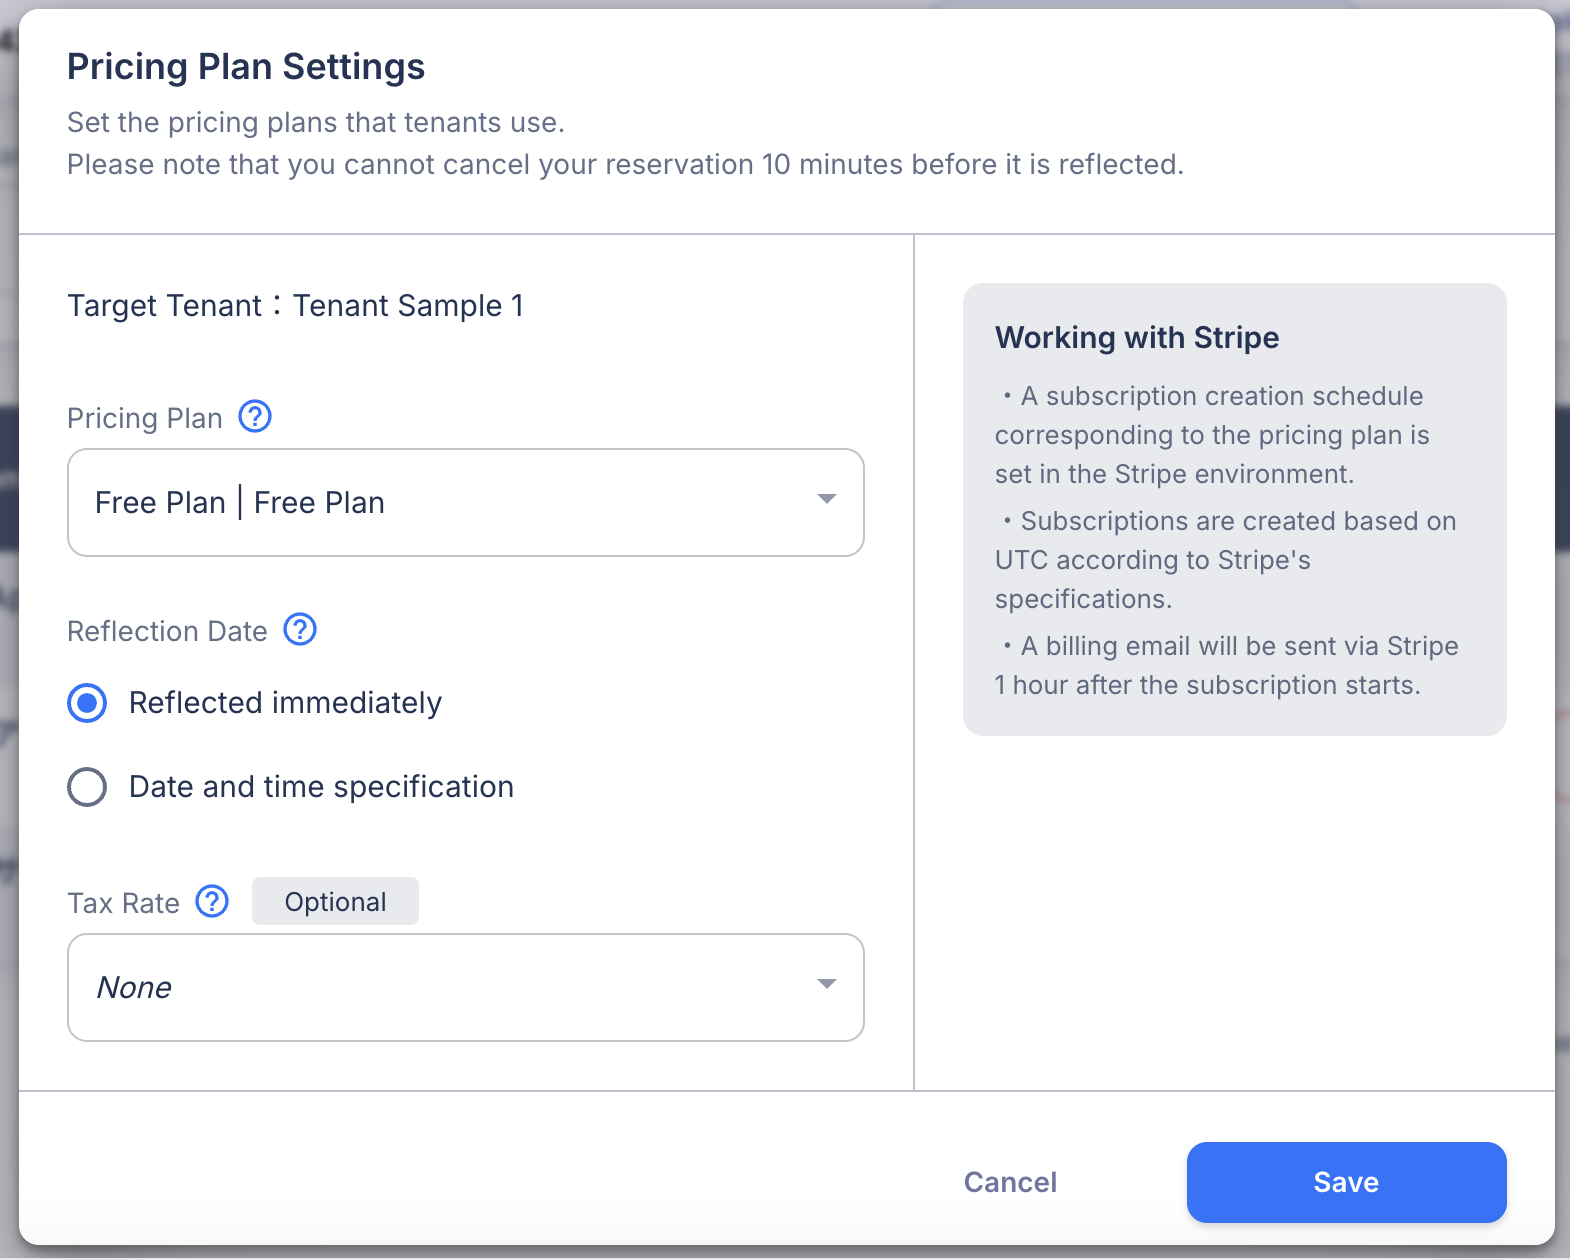Click the question mark beside Pricing Plan
1570x1260 pixels.
pyautogui.click(x=255, y=416)
